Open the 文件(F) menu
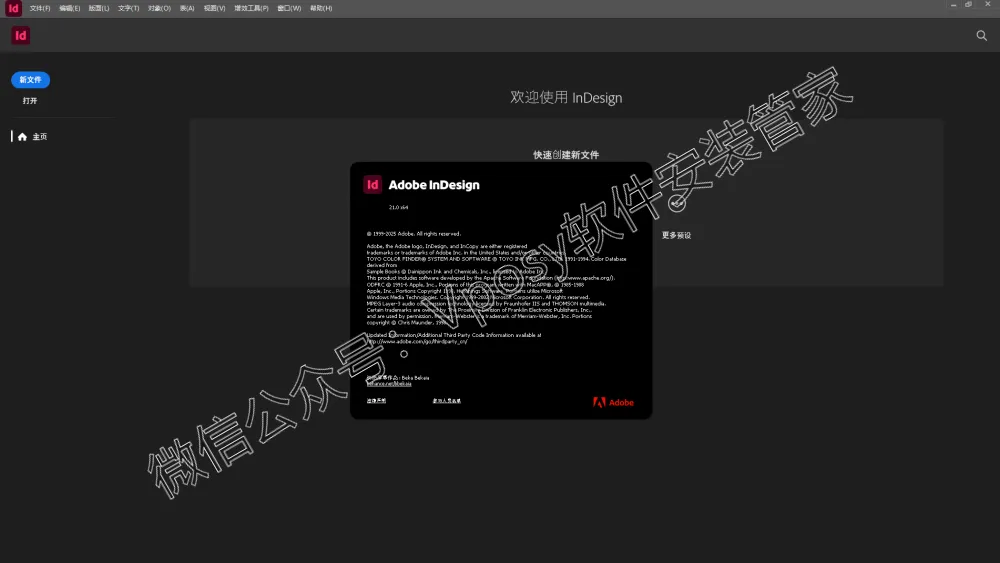Screen dimensions: 1000x563 point(40,8)
